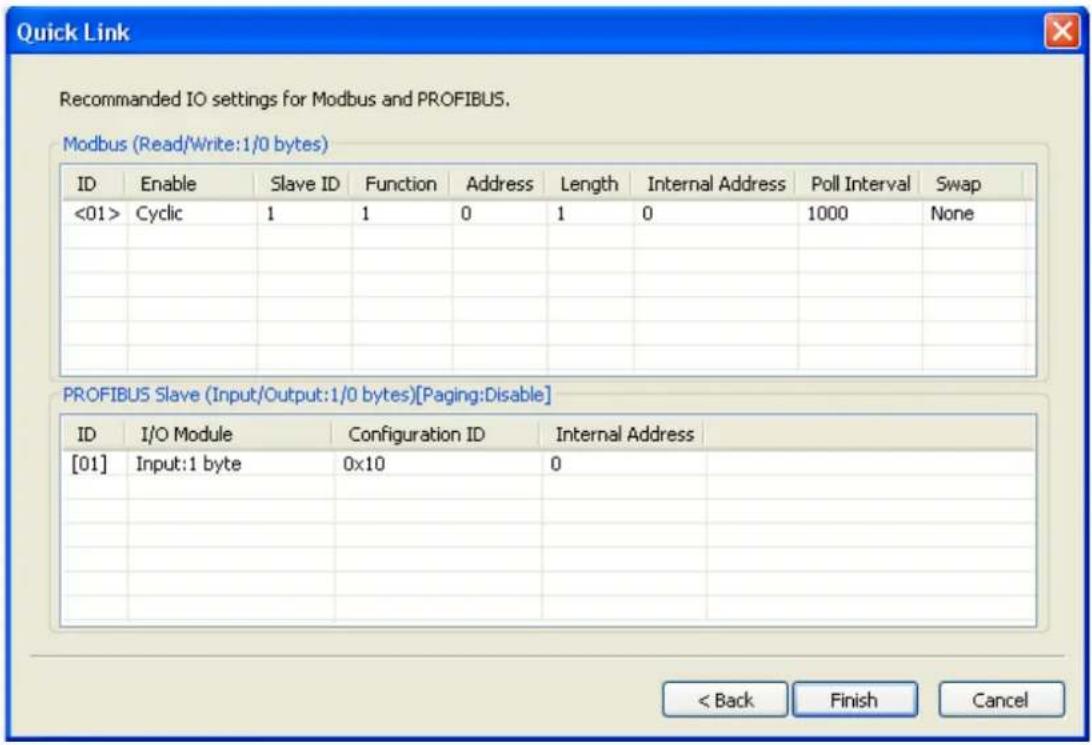The width and height of the screenshot is (1092, 745).
Task: Click the Cyclic cell in Modbus row
Action: coord(159,213)
